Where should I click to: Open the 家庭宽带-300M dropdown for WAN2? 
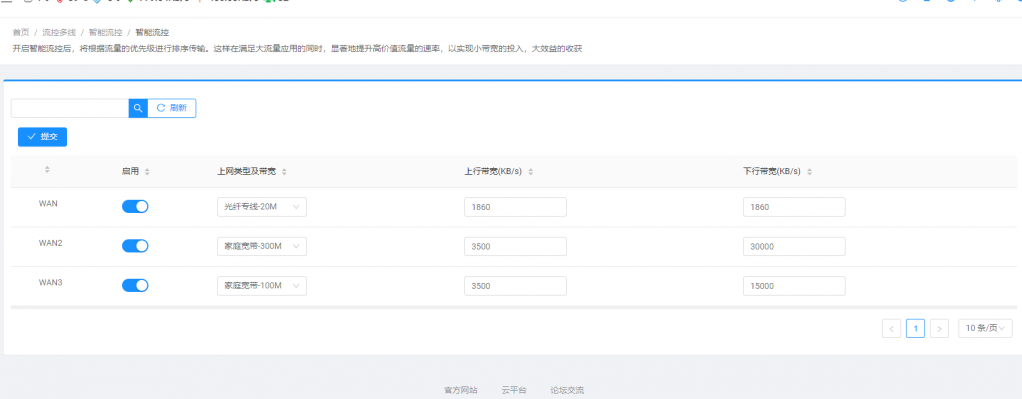point(262,246)
